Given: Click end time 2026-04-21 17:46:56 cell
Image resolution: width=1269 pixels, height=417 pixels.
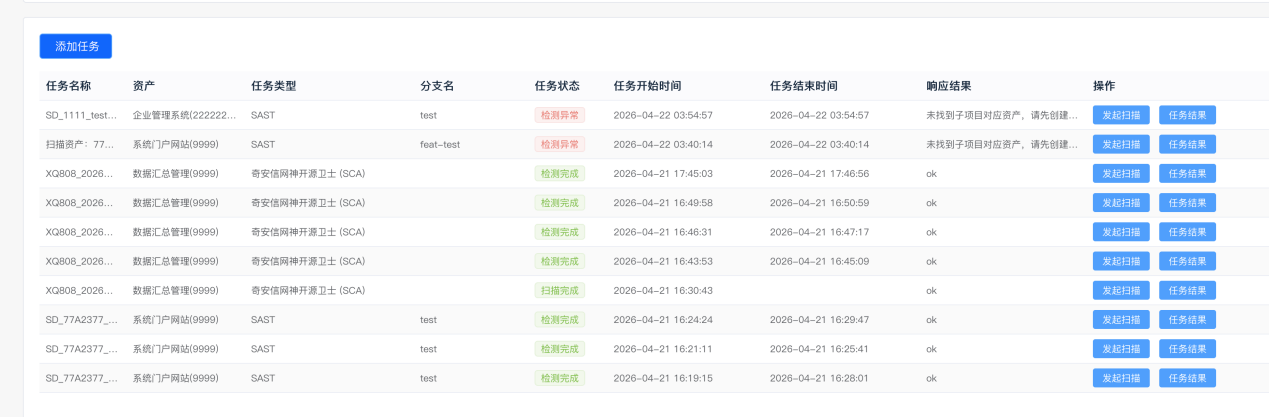Looking at the screenshot, I should click(820, 173).
